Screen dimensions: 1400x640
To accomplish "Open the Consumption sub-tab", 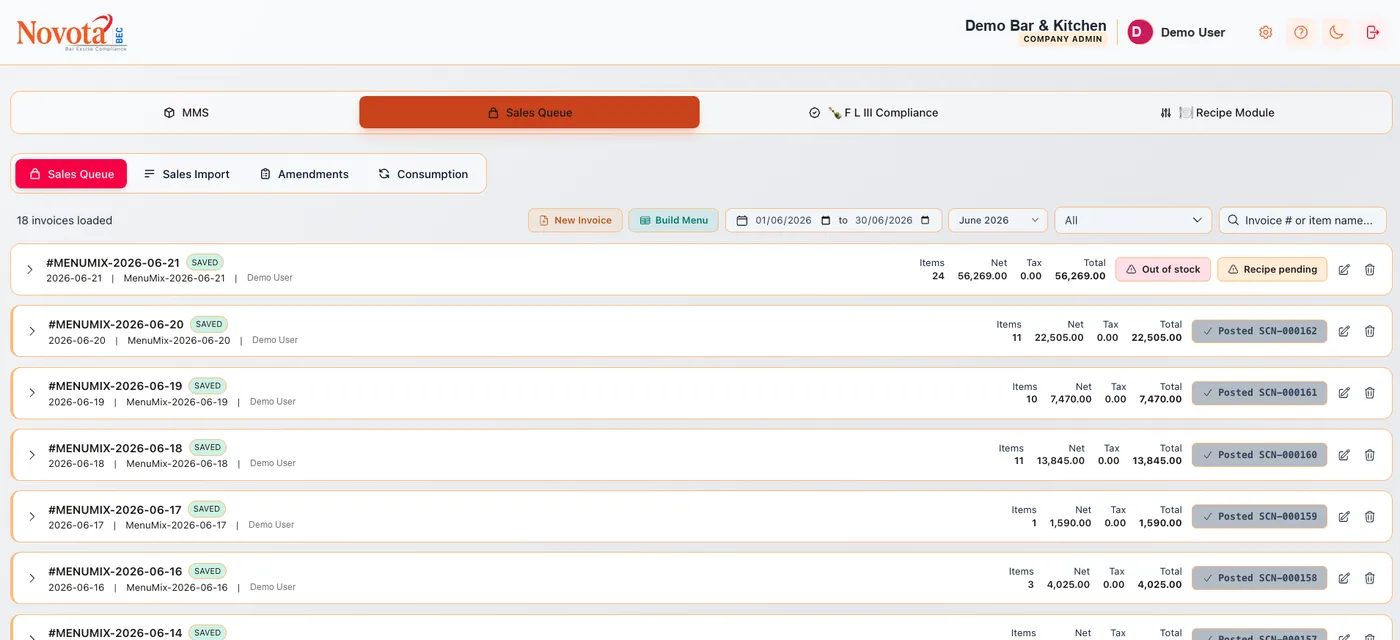I will [423, 174].
